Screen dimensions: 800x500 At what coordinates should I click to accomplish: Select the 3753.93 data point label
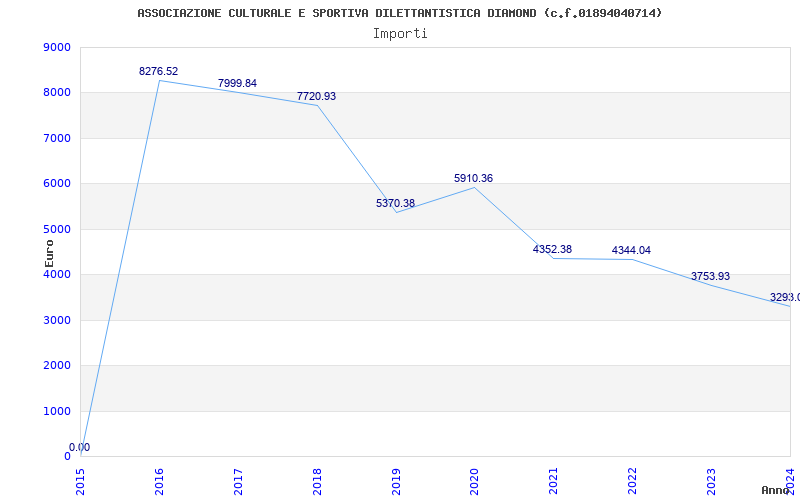[710, 277]
